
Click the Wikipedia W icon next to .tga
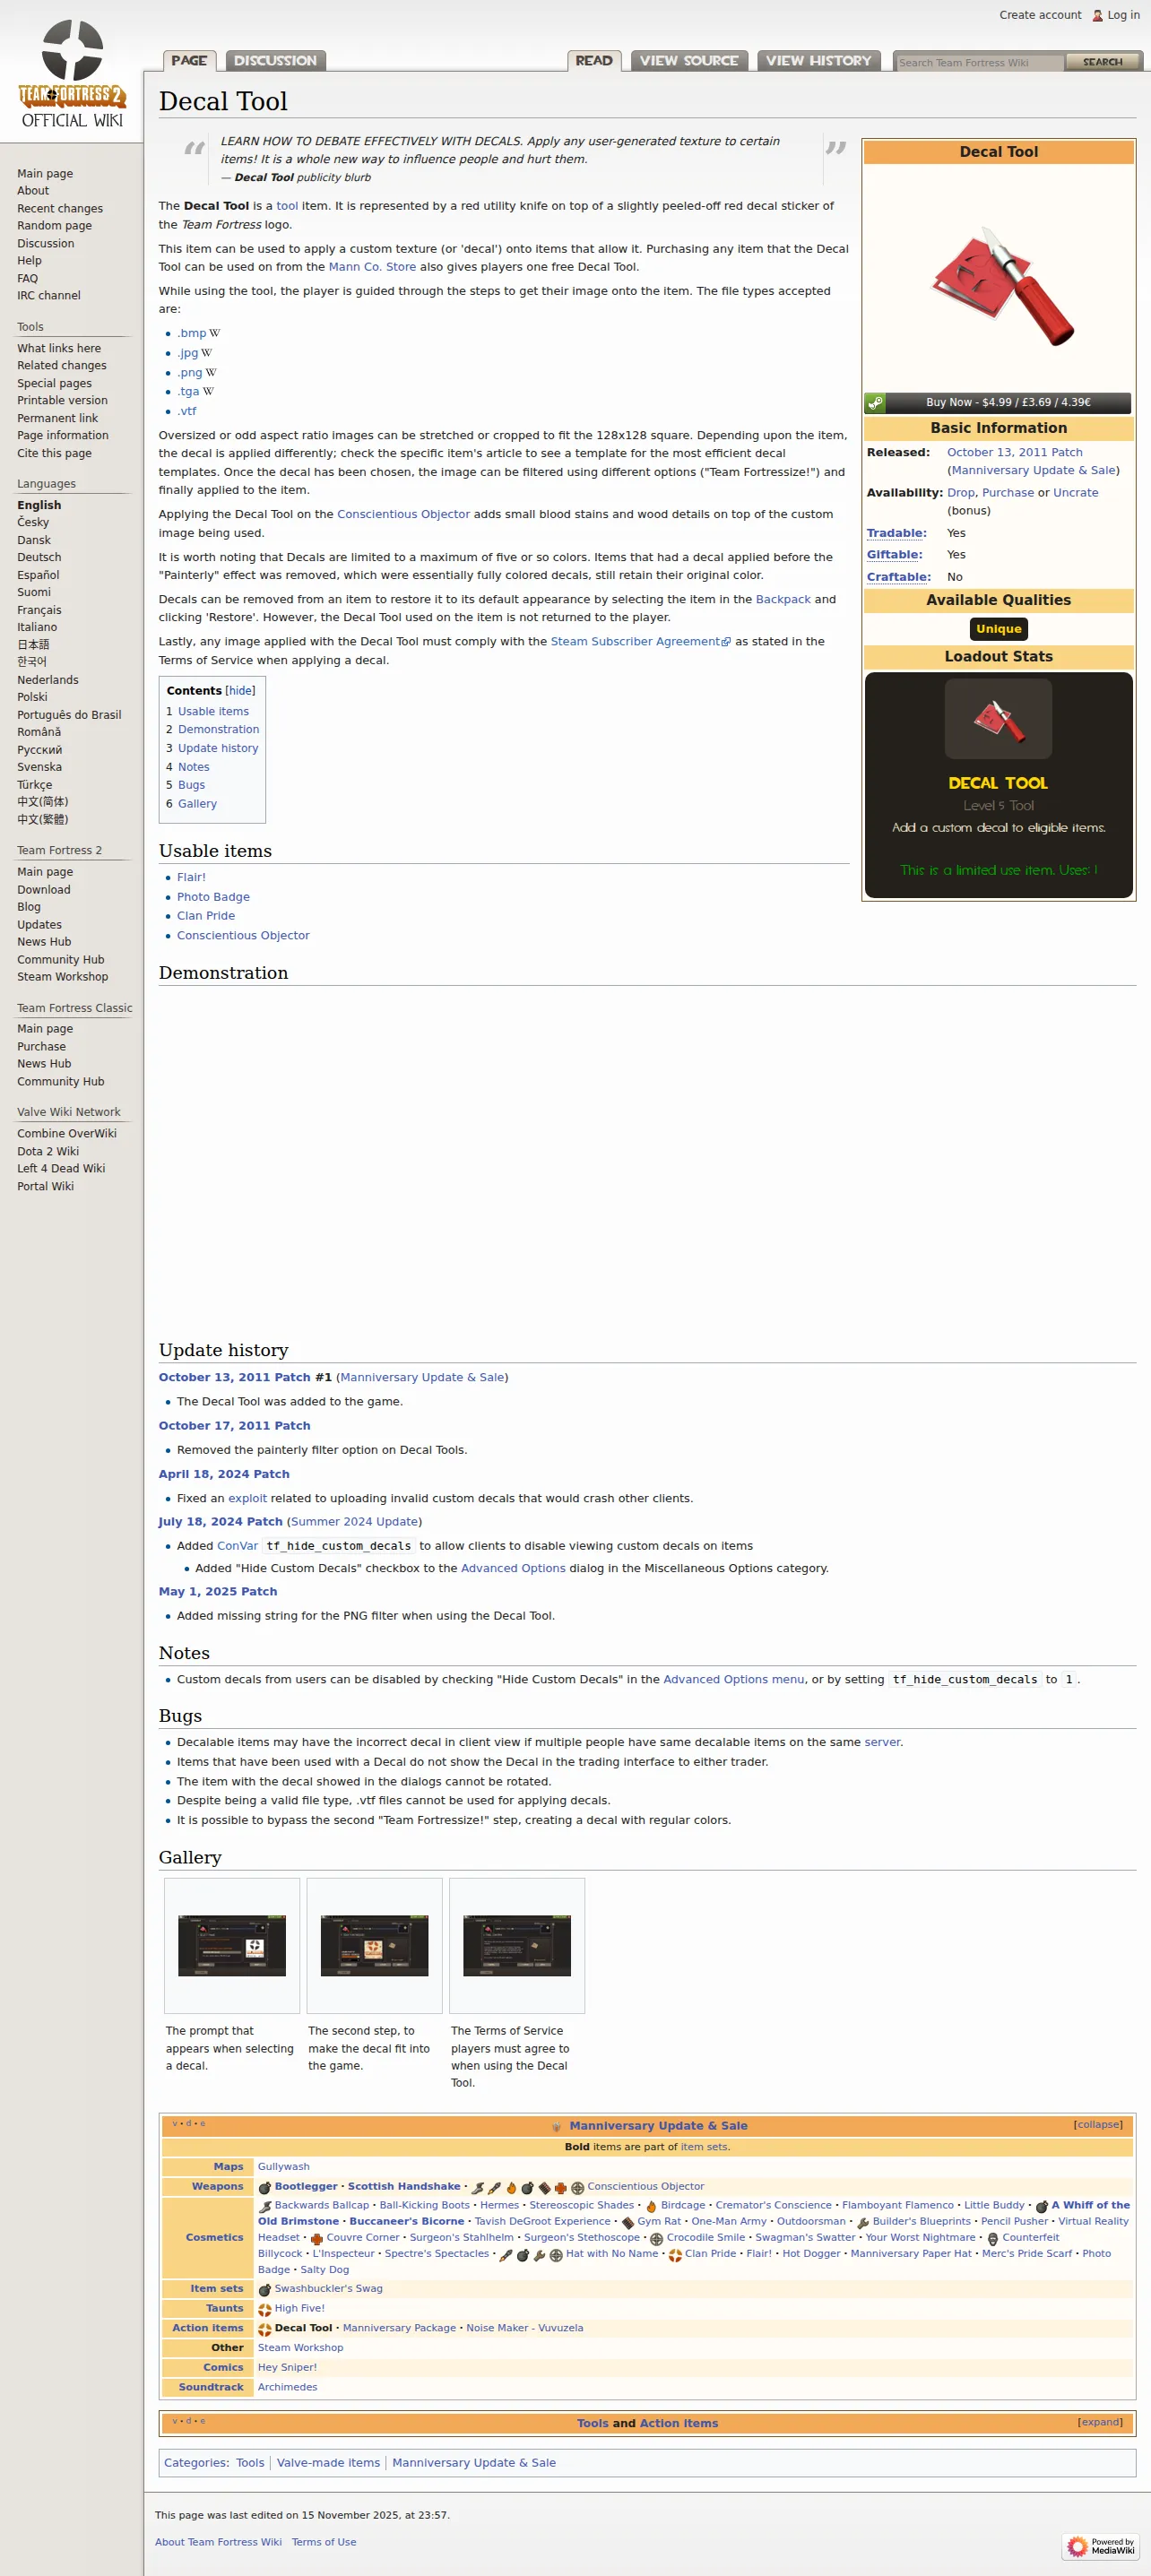click(x=208, y=392)
